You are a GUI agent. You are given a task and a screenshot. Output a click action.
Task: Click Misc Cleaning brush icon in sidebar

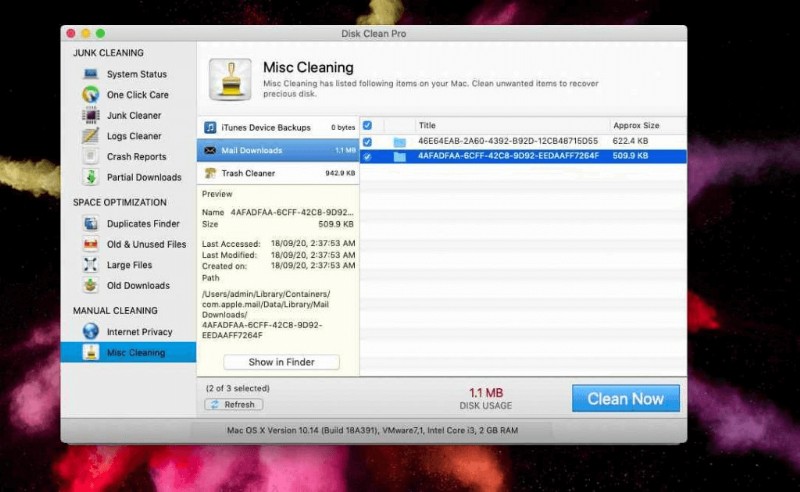click(x=91, y=352)
